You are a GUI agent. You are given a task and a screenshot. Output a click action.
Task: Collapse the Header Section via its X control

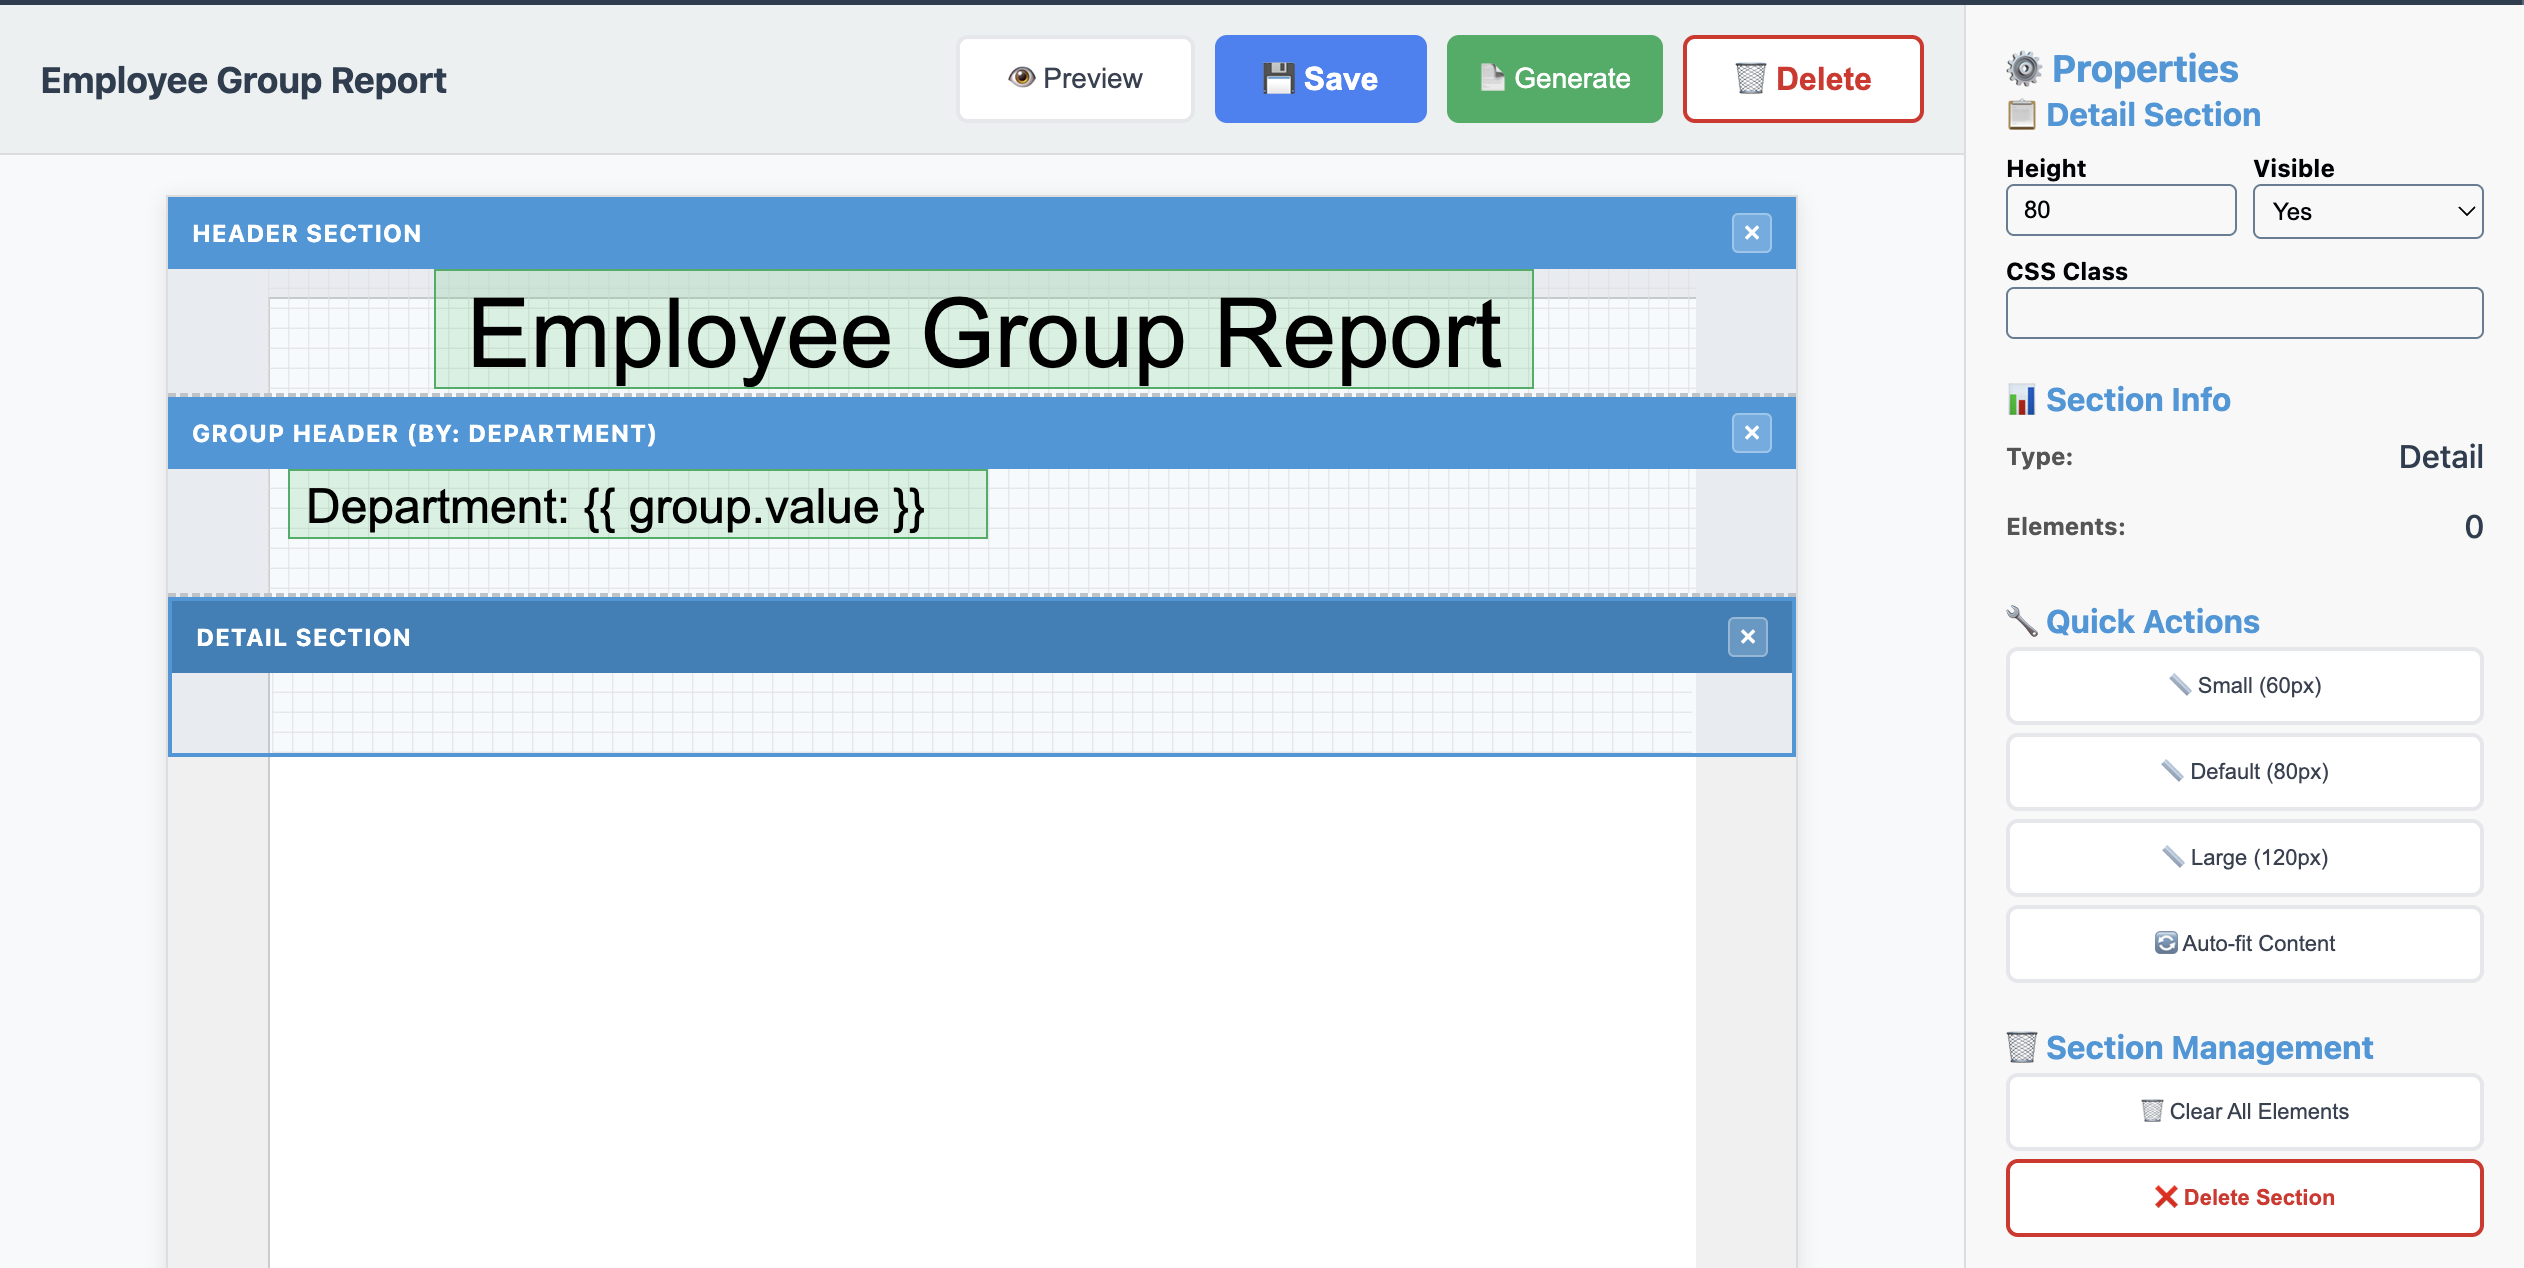pyautogui.click(x=1750, y=232)
